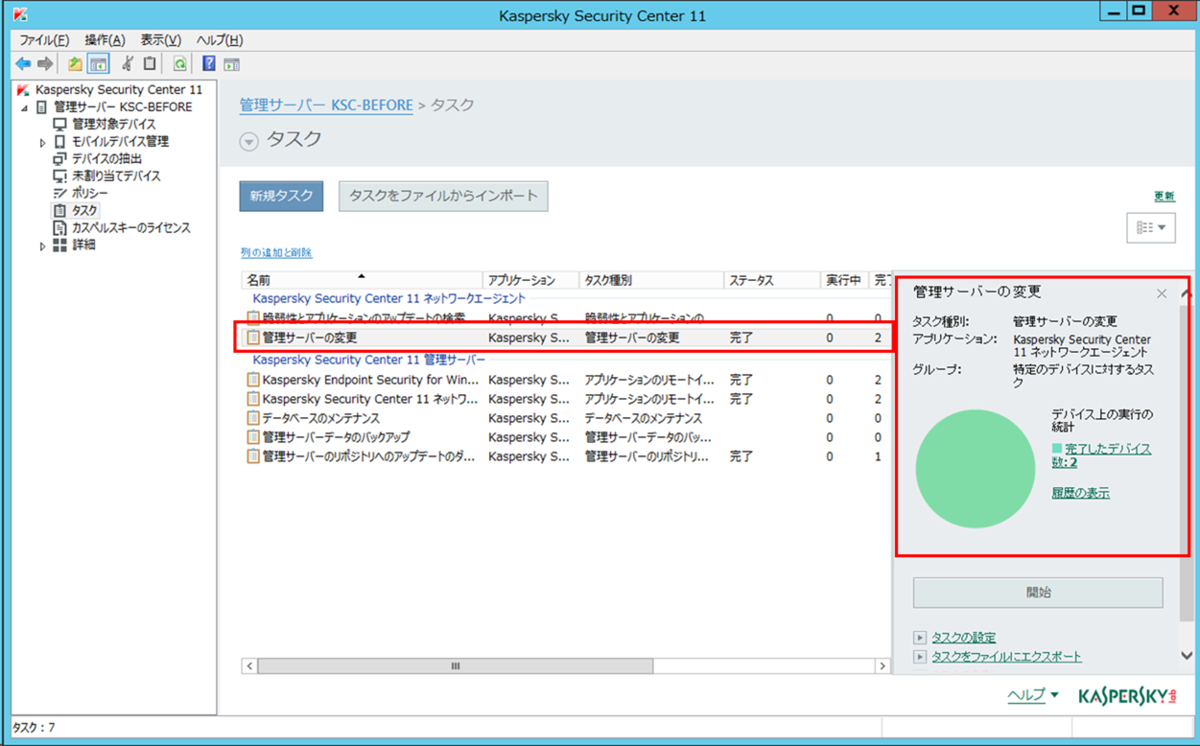Select 管理対象デバイス in the tree
1200x746 pixels.
point(114,124)
